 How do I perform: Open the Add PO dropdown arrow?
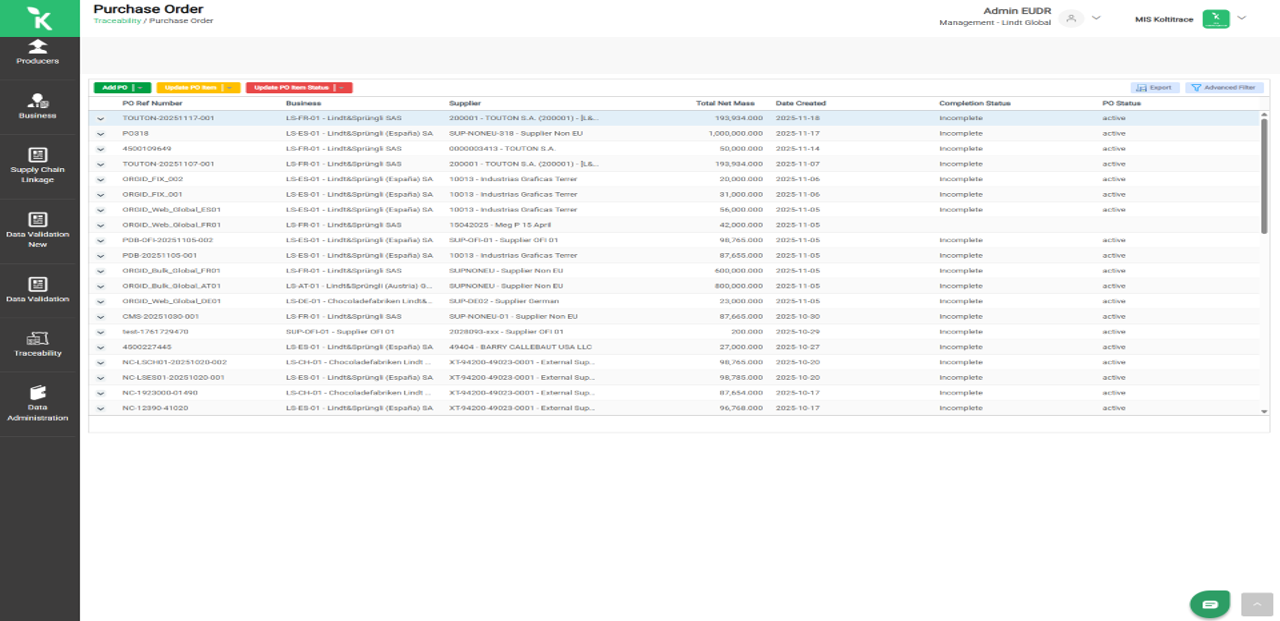(140, 88)
